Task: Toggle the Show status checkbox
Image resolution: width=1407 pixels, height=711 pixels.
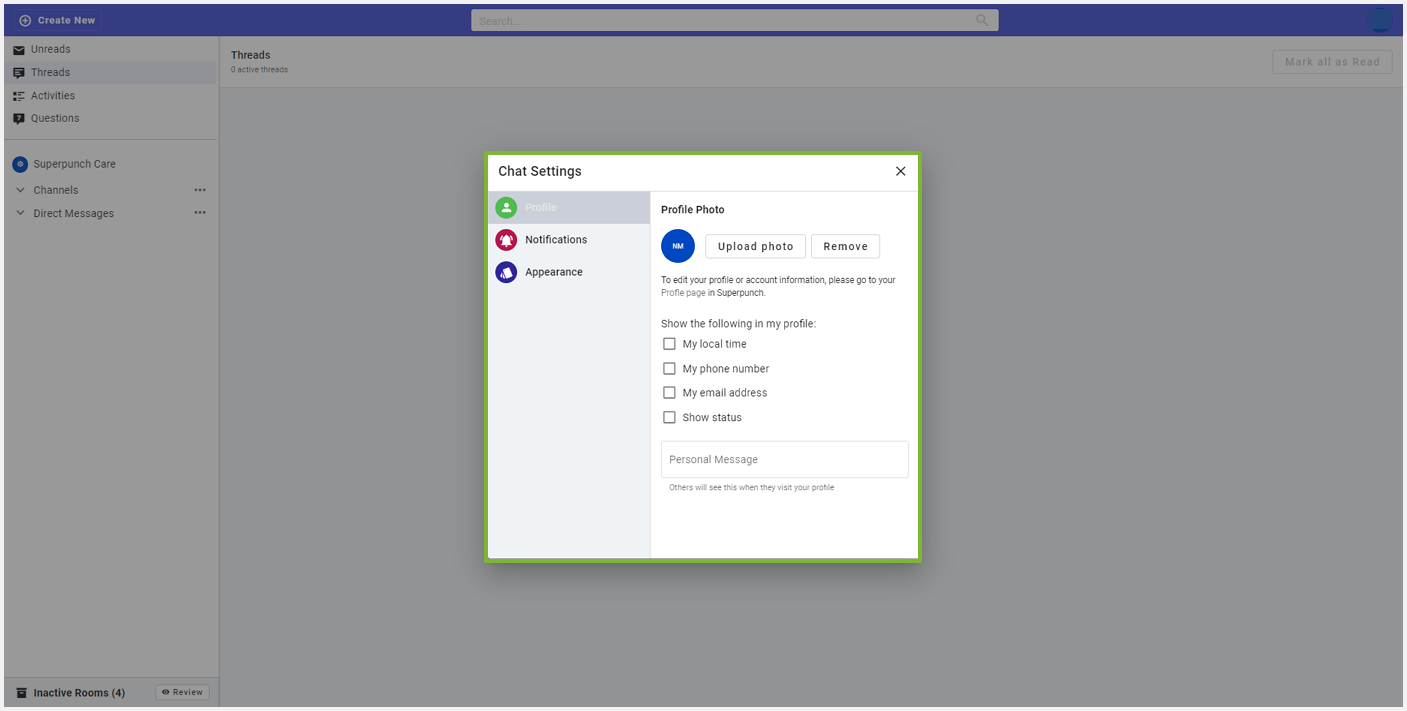Action: coord(670,418)
